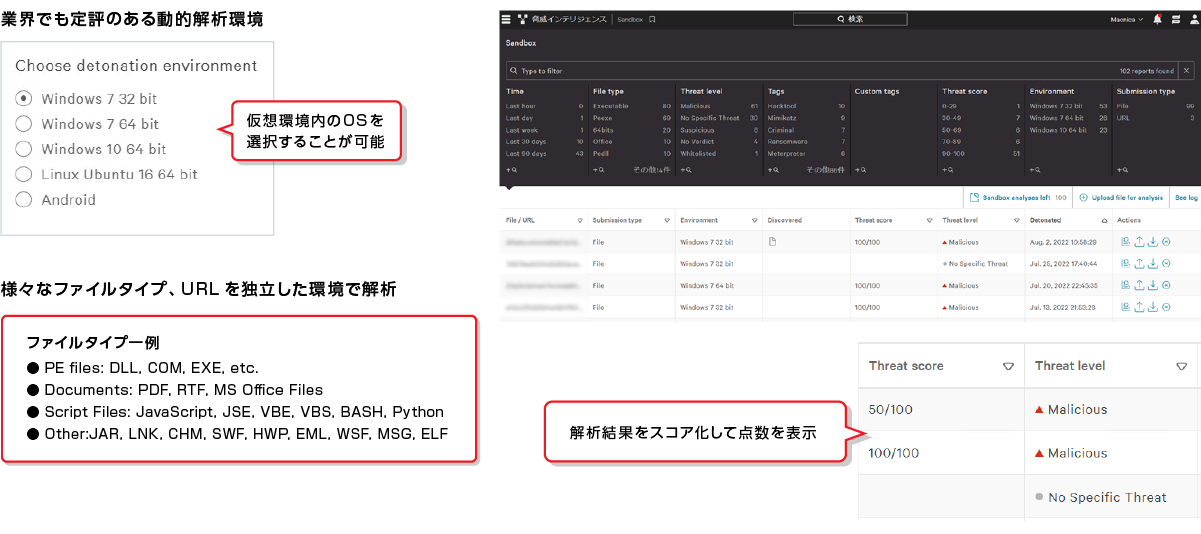1201x534 pixels.
Task: Select the Windows 7 32 bit radio button
Action: point(24,99)
